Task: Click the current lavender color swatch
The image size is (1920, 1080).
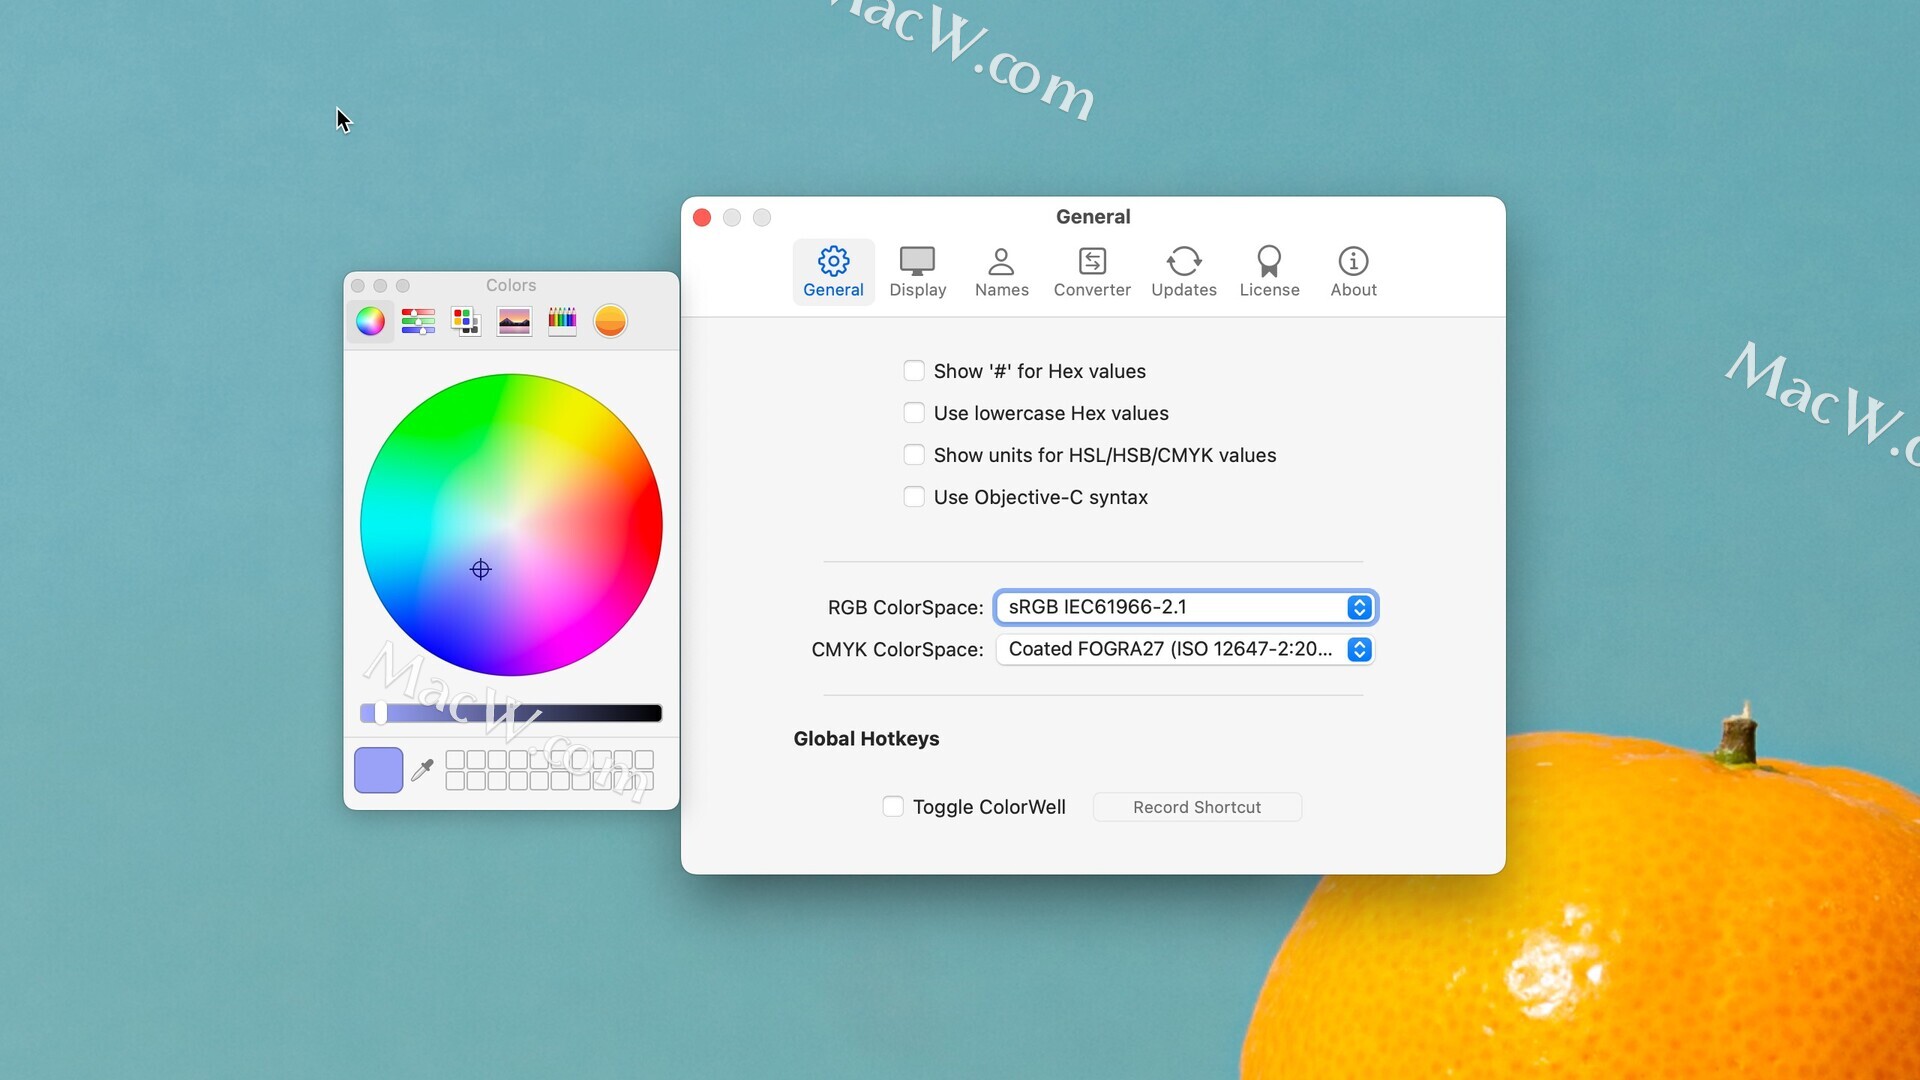Action: [x=378, y=770]
